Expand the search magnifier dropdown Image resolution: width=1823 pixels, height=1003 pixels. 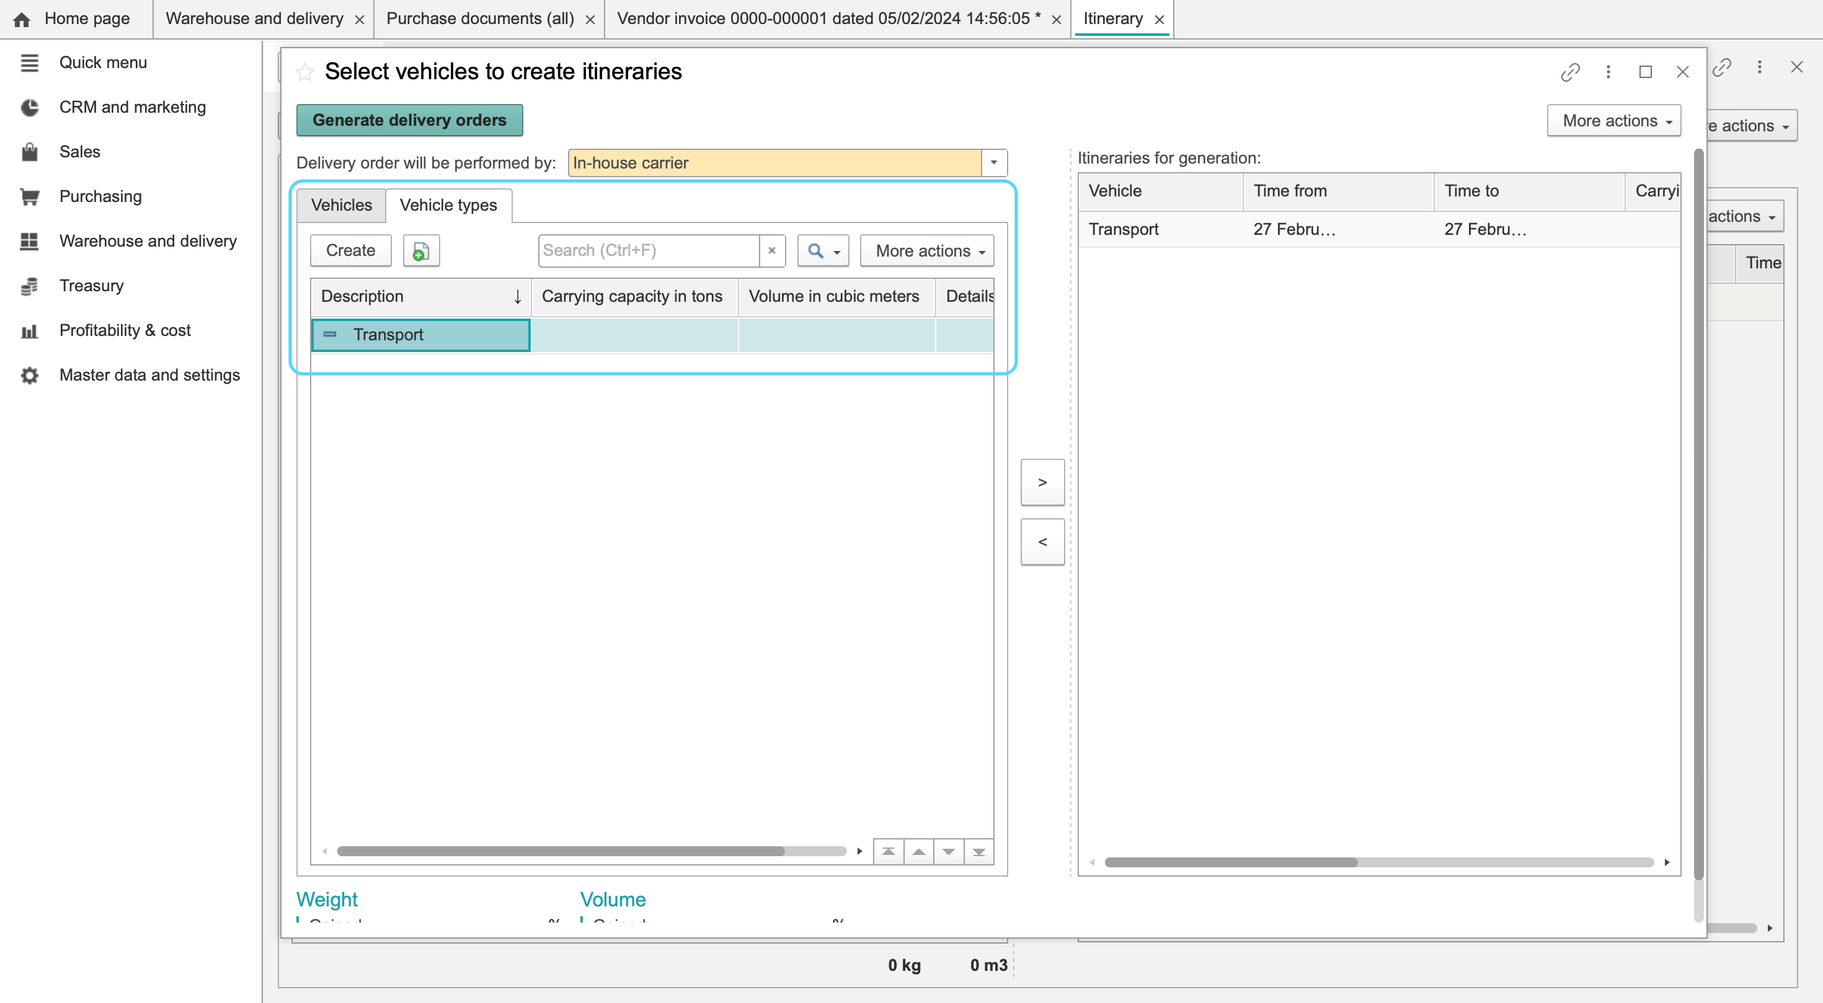click(x=823, y=251)
